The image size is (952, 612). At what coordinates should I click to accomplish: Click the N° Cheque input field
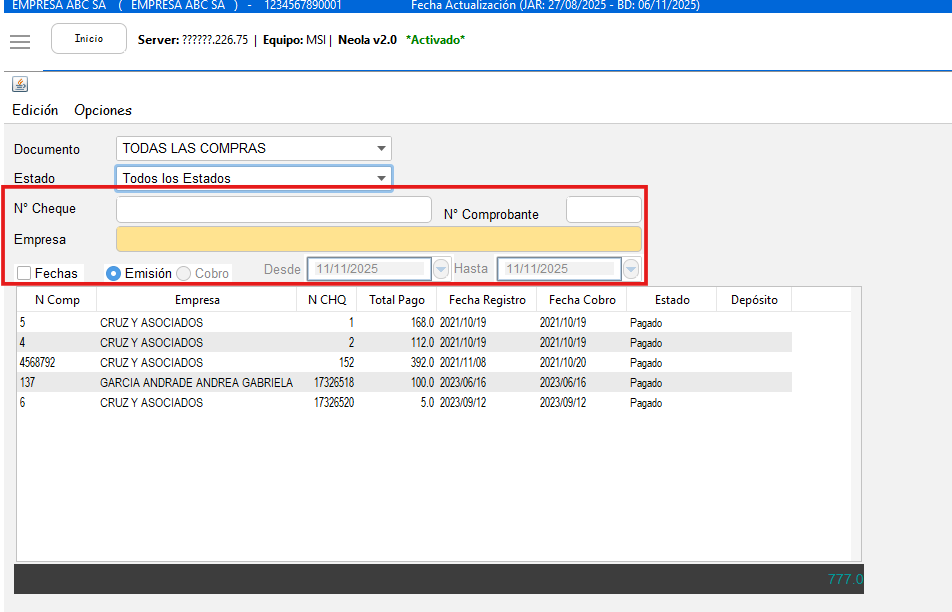273,210
